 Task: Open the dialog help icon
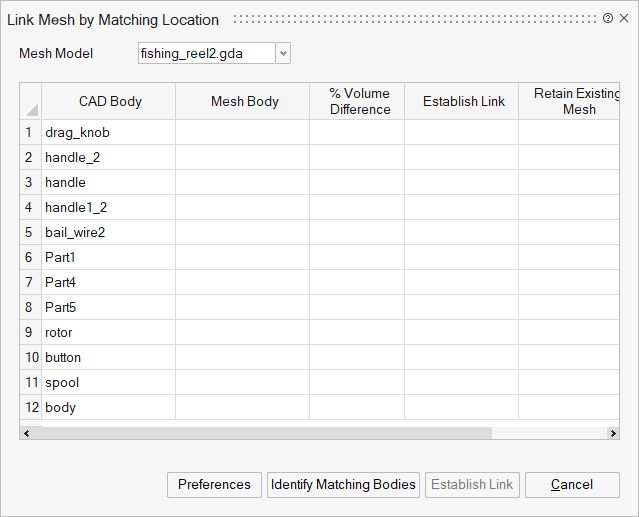point(608,19)
